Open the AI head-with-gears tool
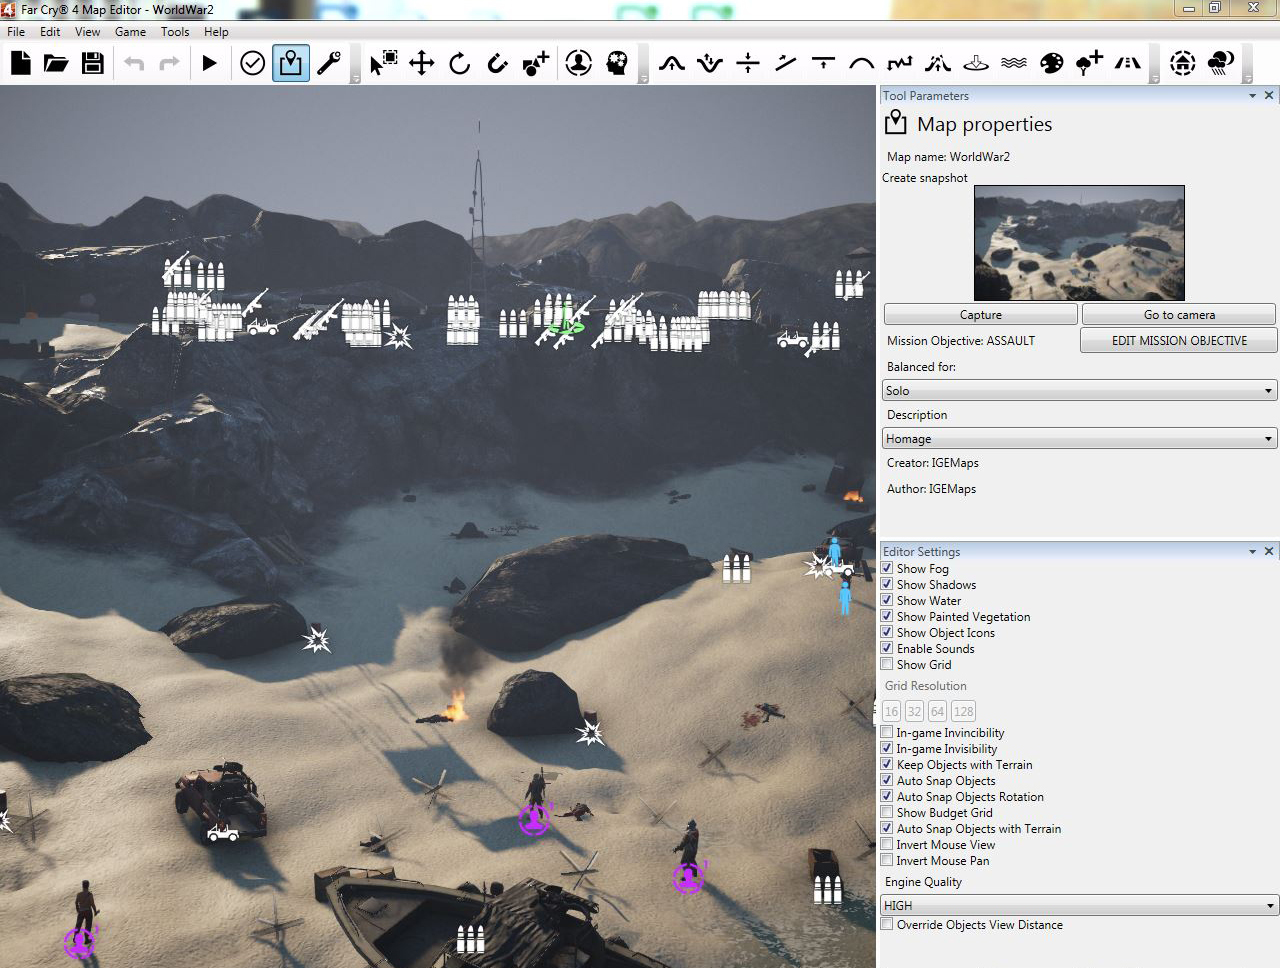Viewport: 1280px width, 968px height. (617, 63)
